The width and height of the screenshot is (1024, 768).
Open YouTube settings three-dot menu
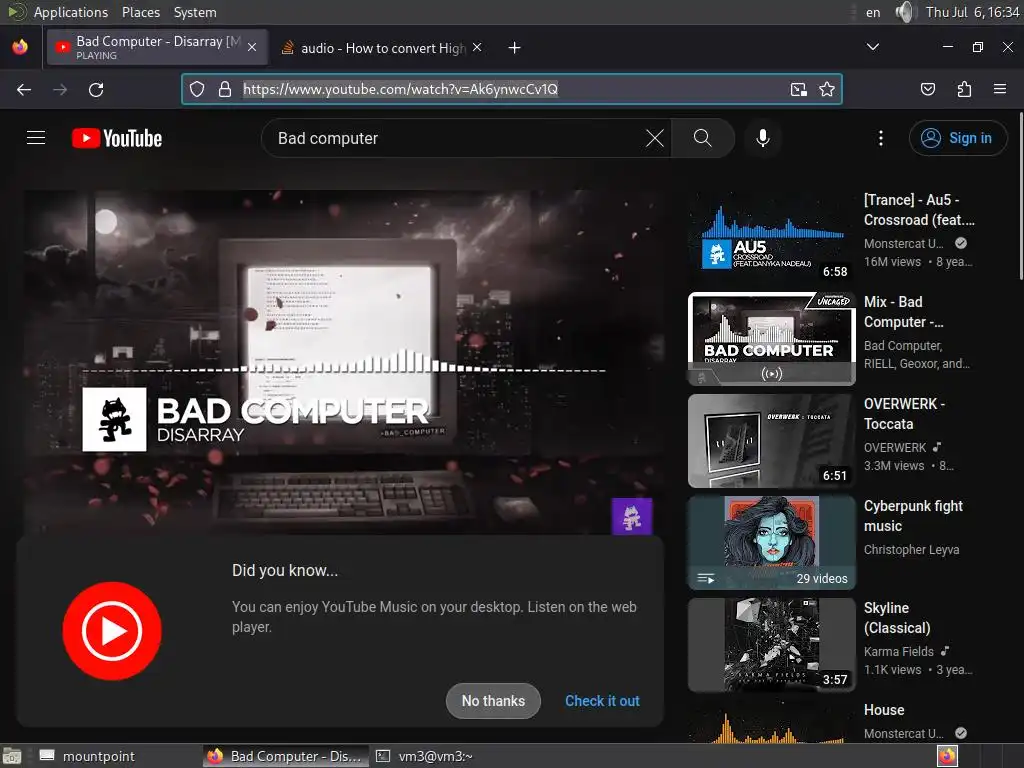(881, 138)
